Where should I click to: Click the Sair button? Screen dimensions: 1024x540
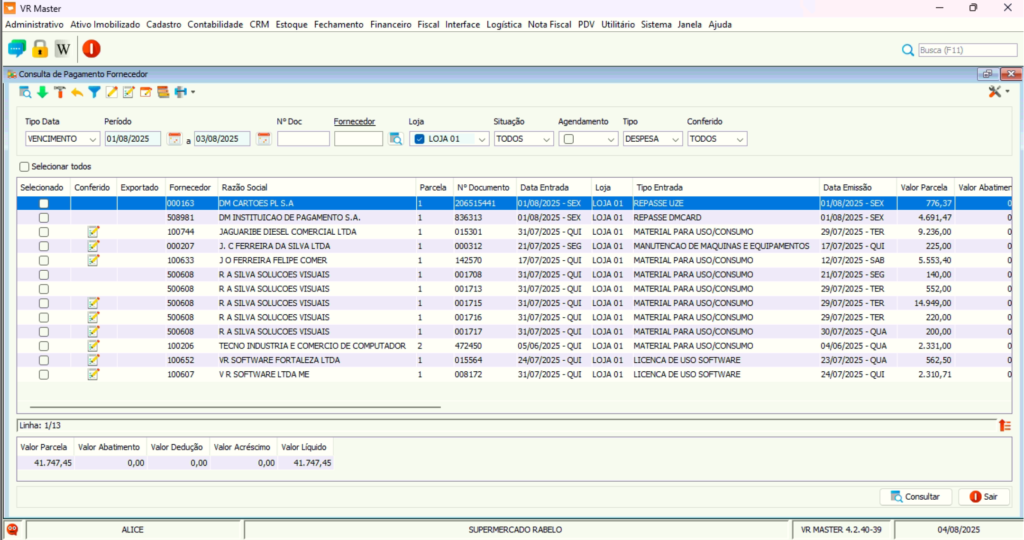[x=984, y=497]
